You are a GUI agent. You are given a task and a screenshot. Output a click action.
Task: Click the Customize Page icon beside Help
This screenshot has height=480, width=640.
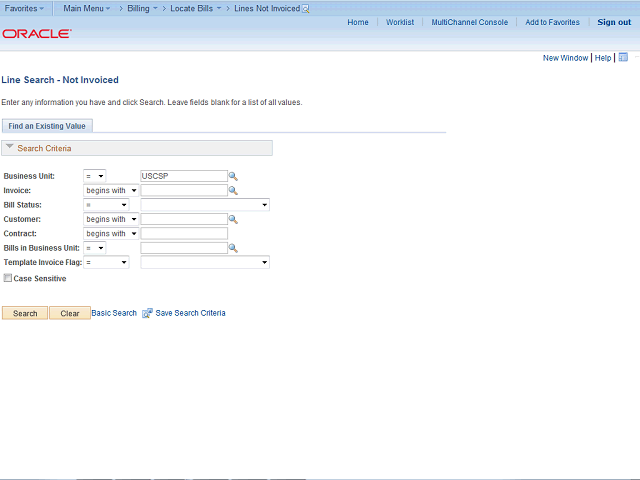(x=623, y=58)
